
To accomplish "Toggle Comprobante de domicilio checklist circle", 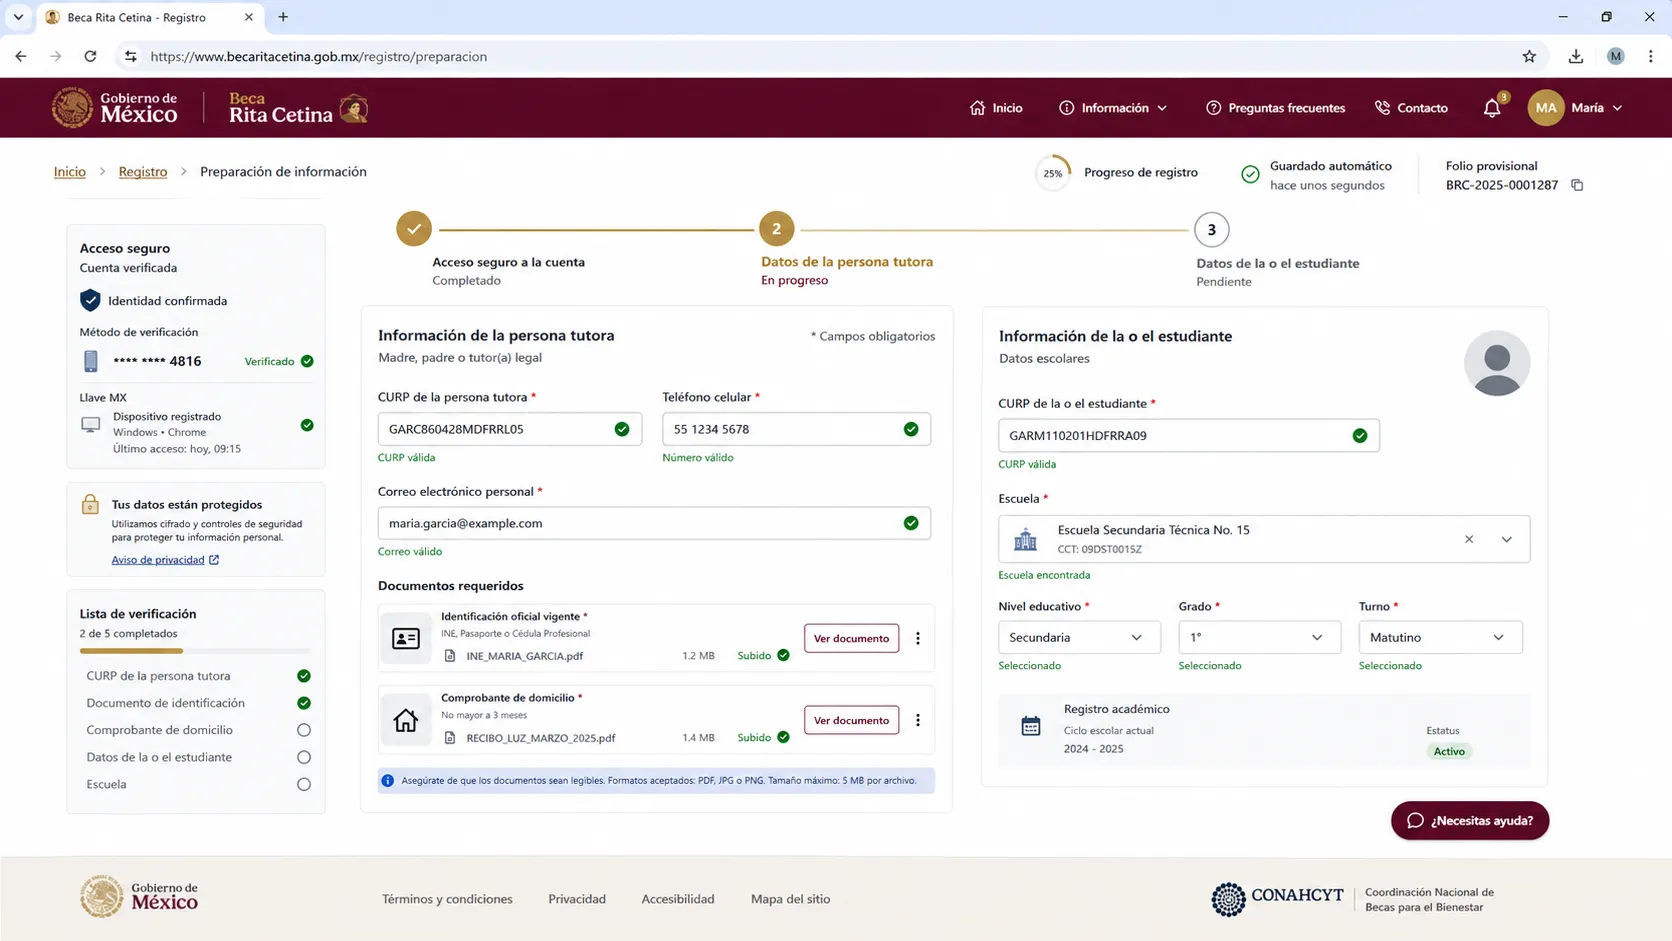I will pyautogui.click(x=304, y=730).
